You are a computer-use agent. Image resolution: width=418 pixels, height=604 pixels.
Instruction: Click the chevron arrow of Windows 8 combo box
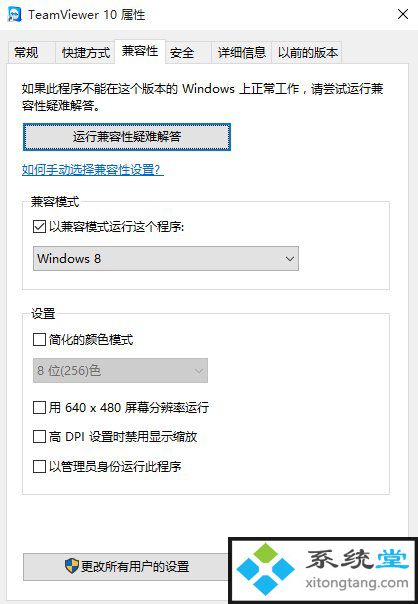(x=290, y=259)
